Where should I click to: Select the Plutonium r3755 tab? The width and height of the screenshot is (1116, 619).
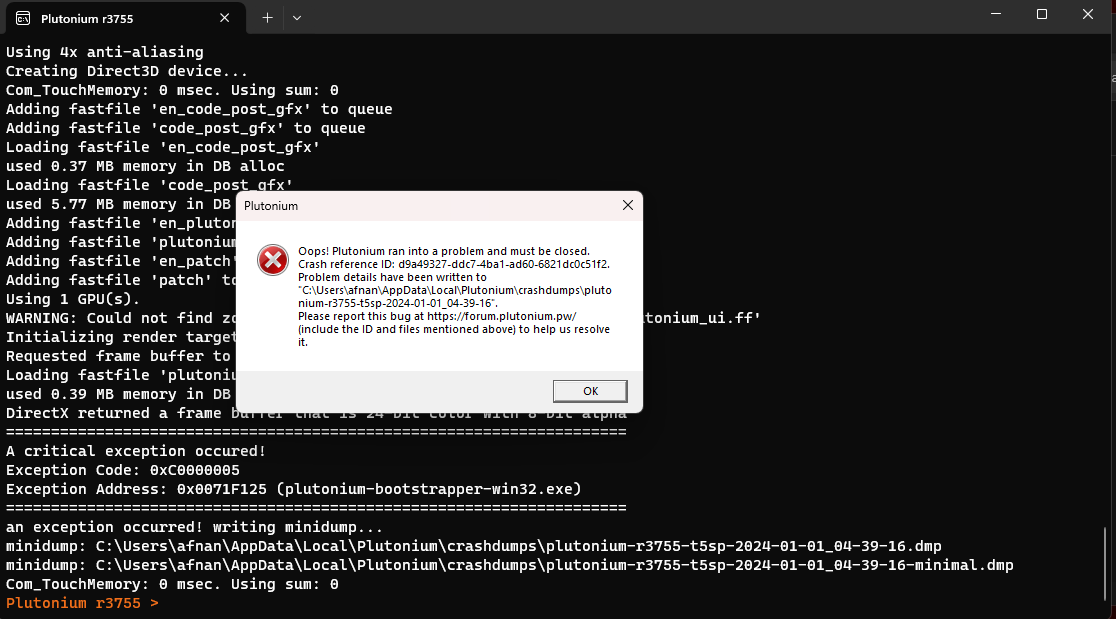click(x=125, y=18)
